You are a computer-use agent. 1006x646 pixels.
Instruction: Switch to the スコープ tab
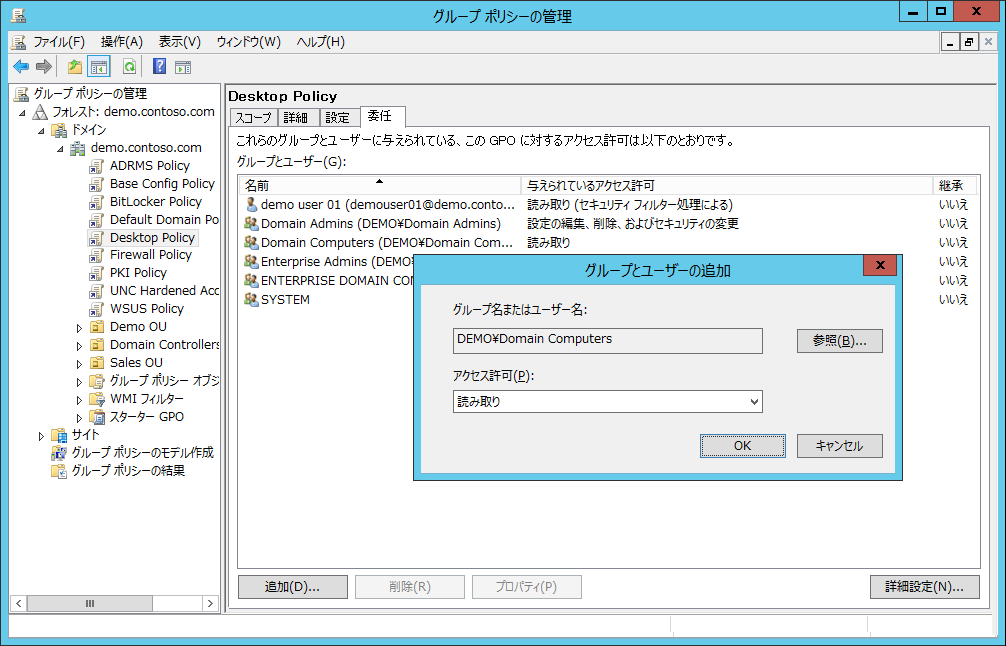(x=253, y=117)
